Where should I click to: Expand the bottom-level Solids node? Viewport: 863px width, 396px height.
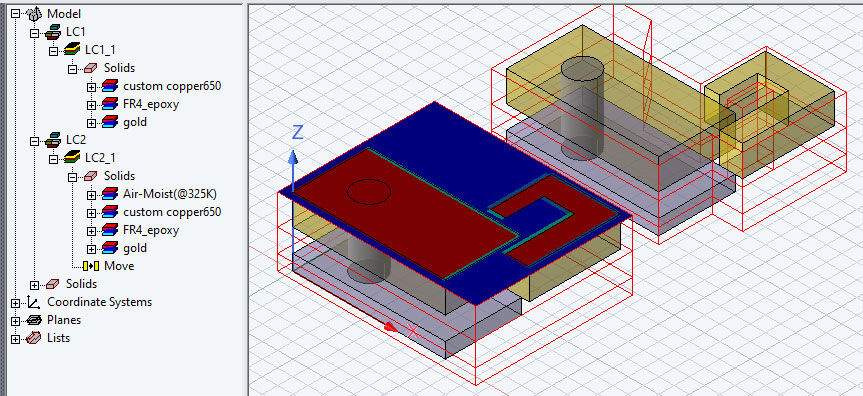point(35,285)
